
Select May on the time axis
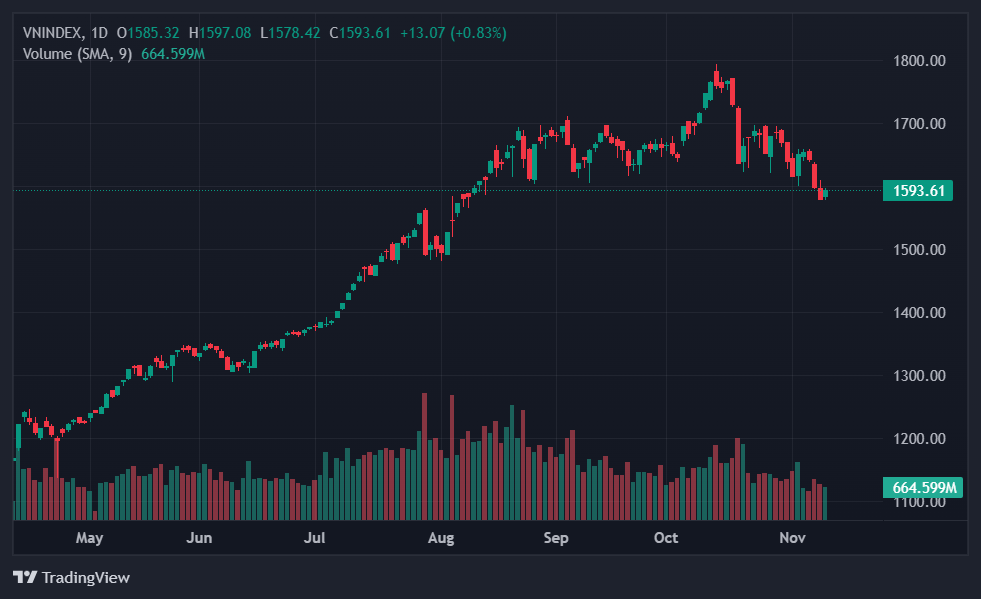tap(89, 538)
